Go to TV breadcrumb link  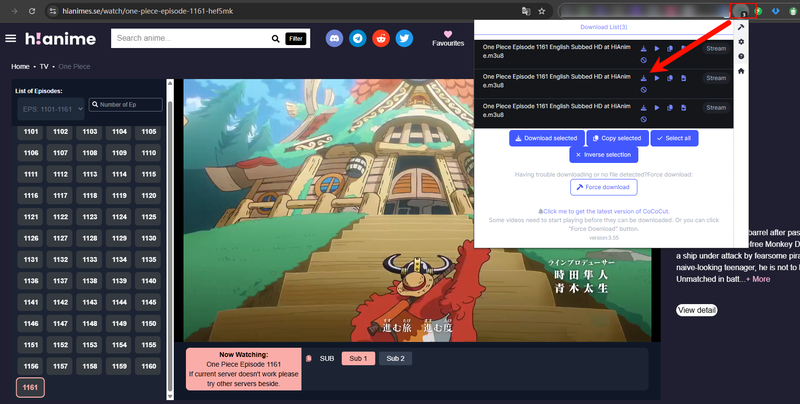tap(44, 66)
